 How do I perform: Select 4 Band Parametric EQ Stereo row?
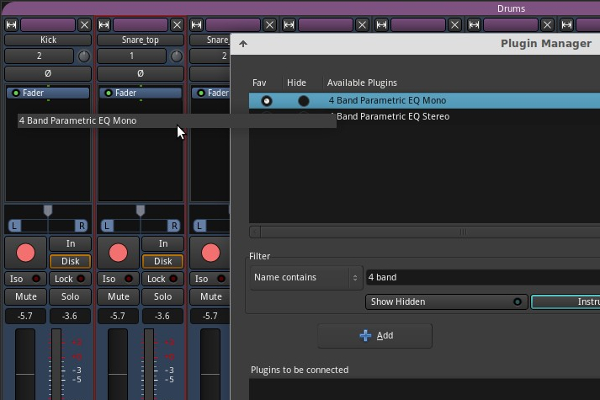point(424,117)
